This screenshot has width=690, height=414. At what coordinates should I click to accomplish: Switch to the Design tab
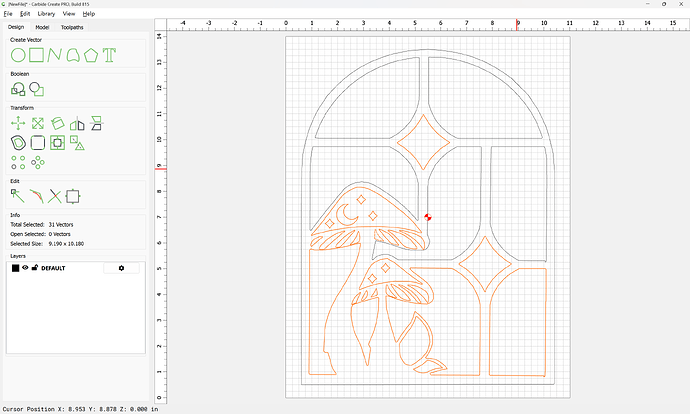16,27
